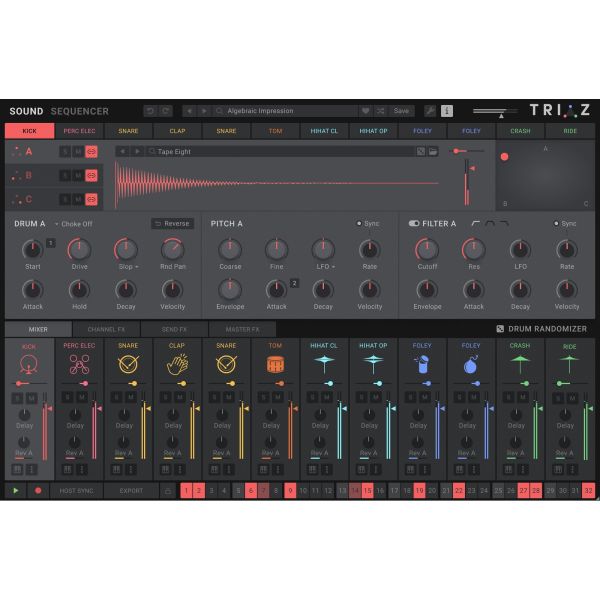Open settings wrench icon

(430, 111)
